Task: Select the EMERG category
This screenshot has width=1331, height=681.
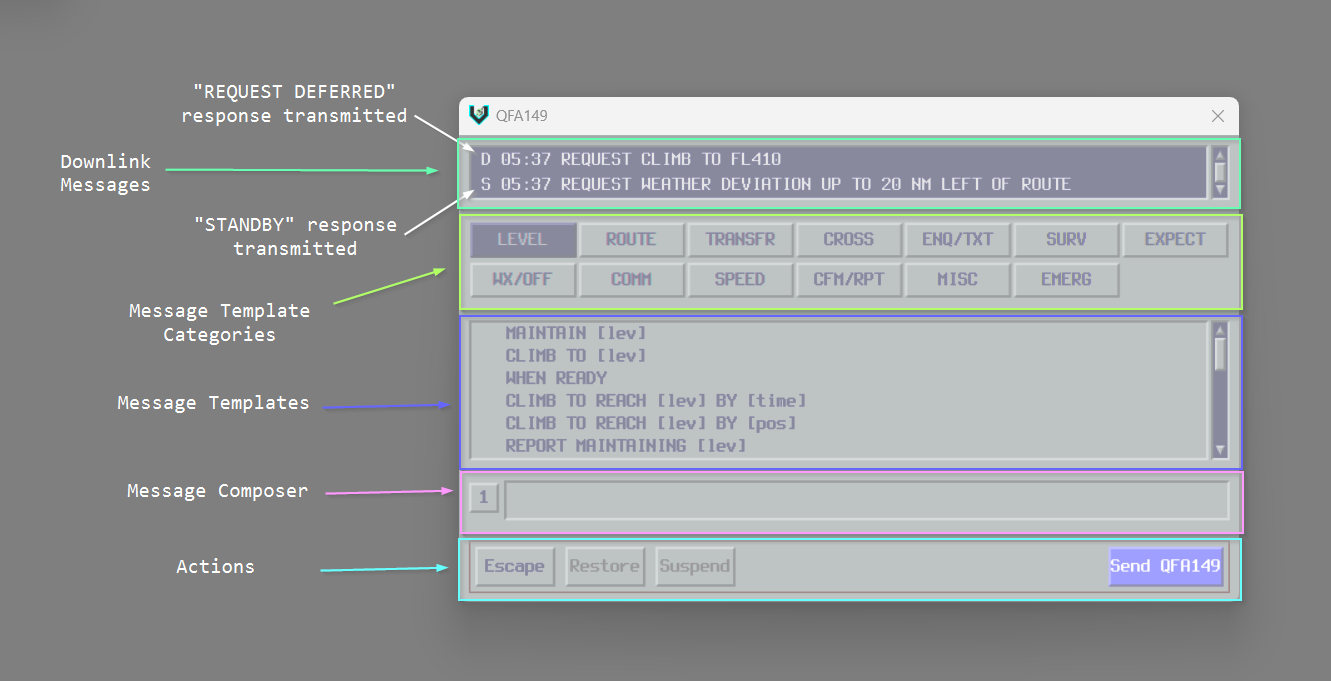Action: click(x=1066, y=279)
